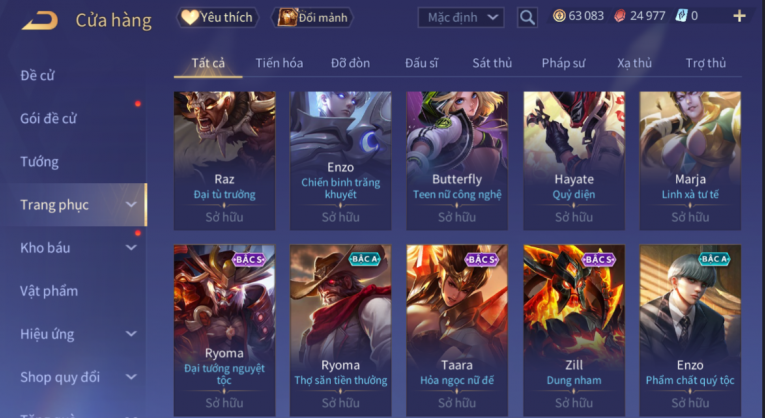Click the blue voucher currency icon

tap(681, 16)
